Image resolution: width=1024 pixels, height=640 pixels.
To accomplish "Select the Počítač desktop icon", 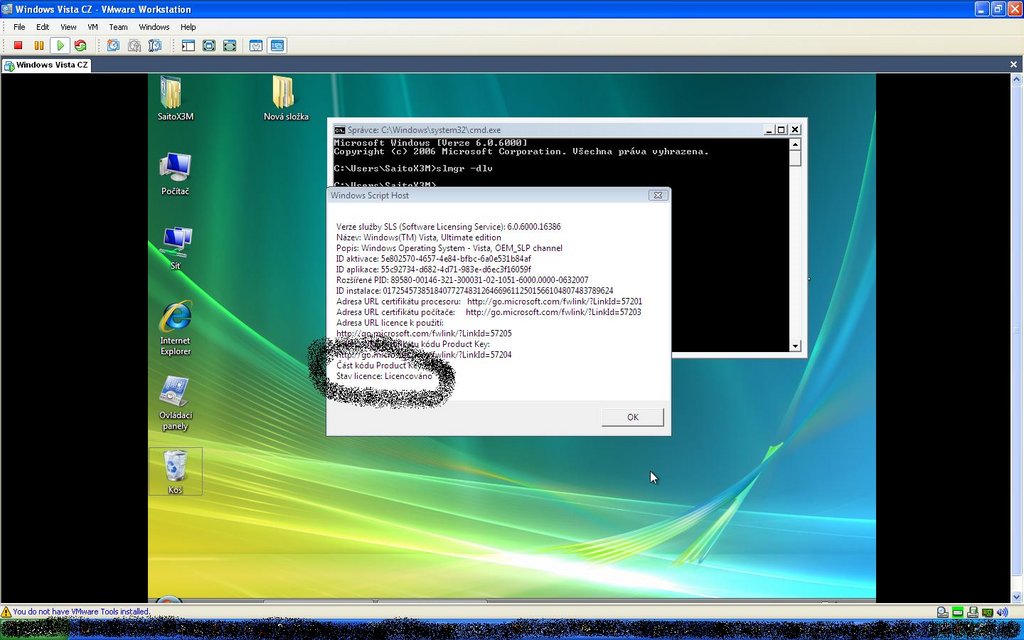I will coord(175,174).
